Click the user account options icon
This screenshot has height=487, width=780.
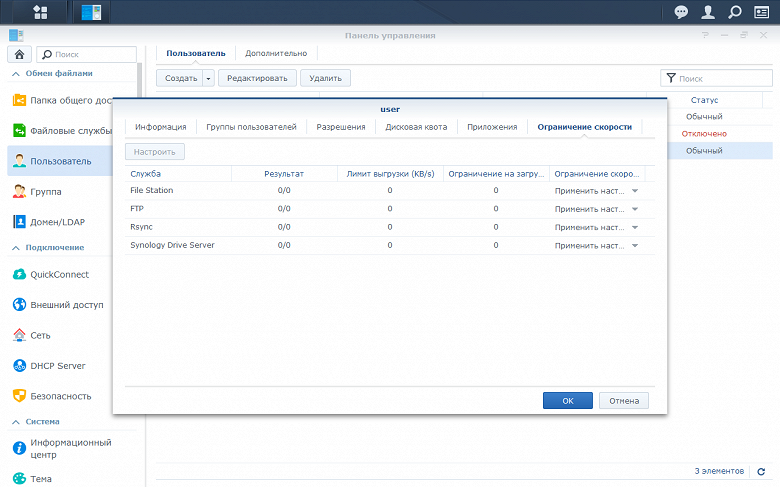click(708, 13)
